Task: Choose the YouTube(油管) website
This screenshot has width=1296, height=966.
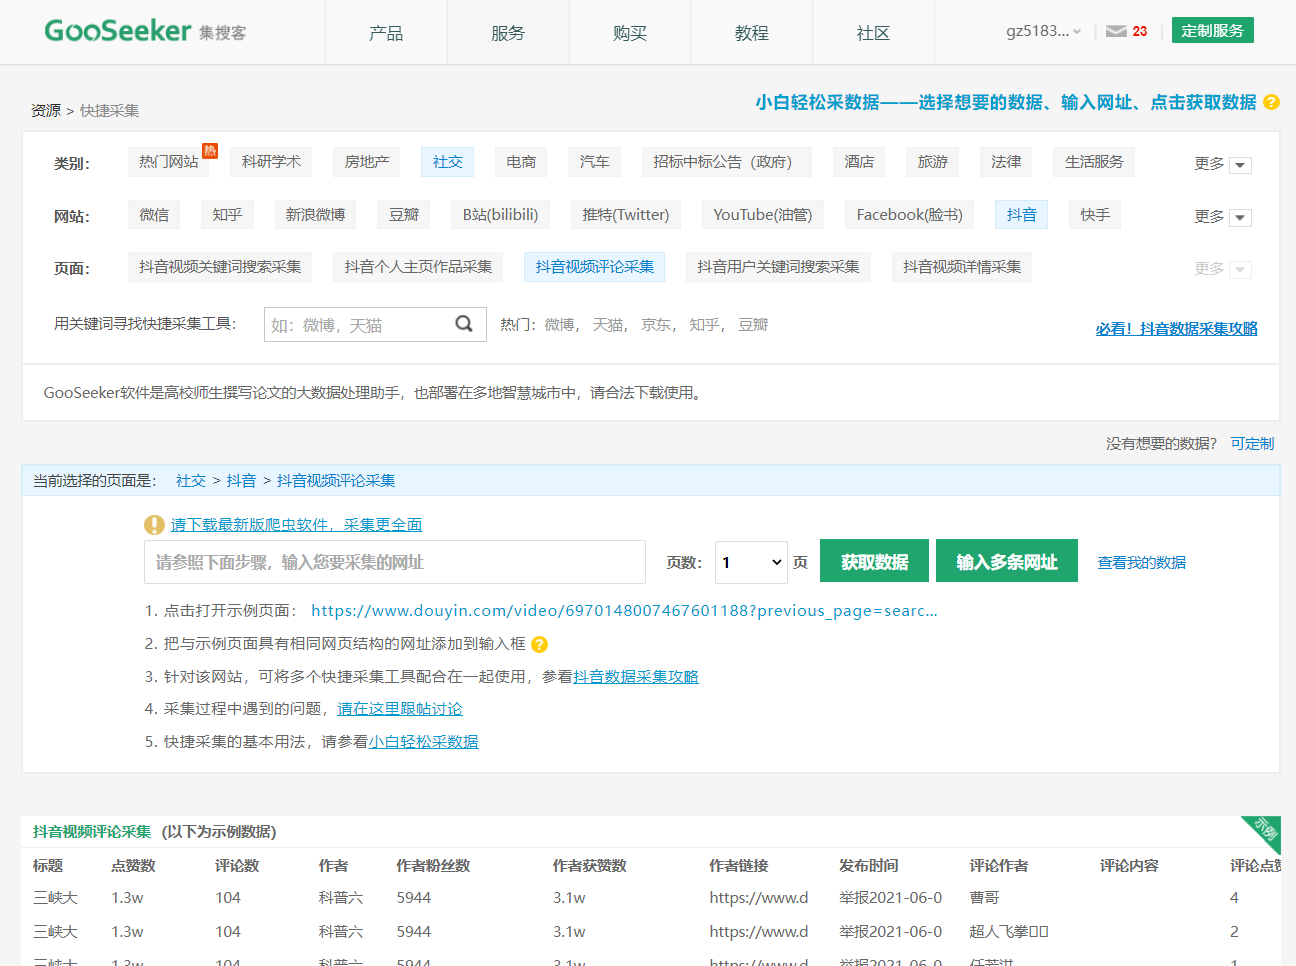Action: (763, 215)
